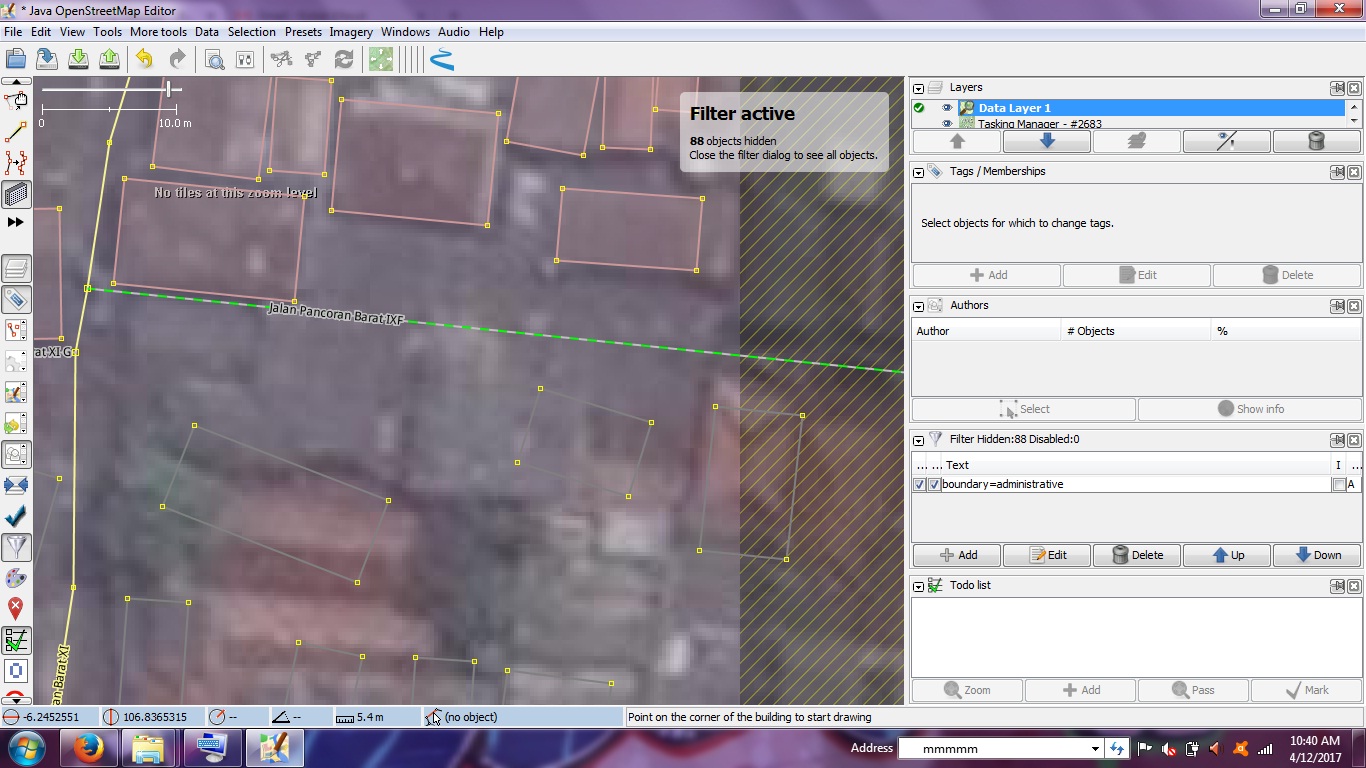Toggle hide mode checkbox for boundary filter

934,485
